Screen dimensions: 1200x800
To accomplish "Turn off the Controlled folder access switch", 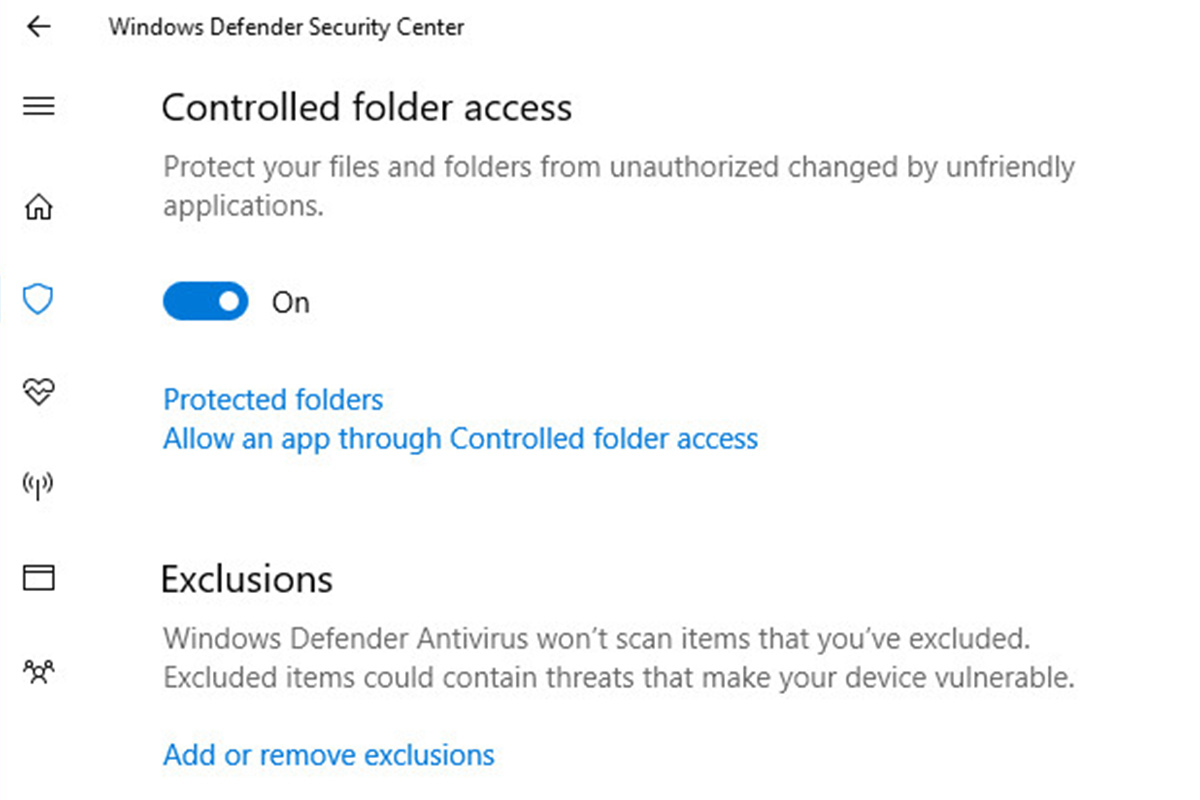I will point(205,301).
